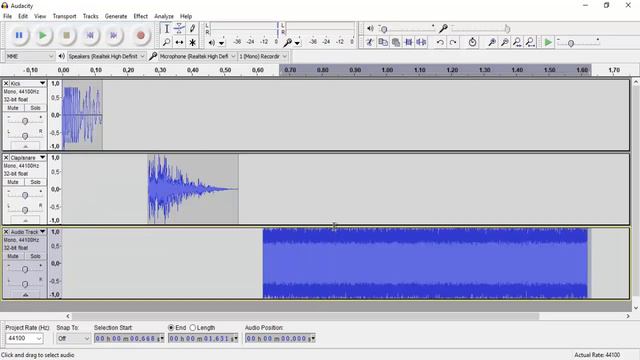Open recording meter dropdown arrow
This screenshot has height=360, width=640.
coord(297,42)
